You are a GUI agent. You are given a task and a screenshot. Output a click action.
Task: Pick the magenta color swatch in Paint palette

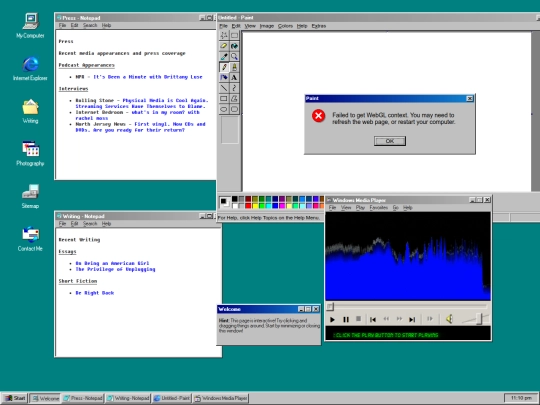pos(282,206)
